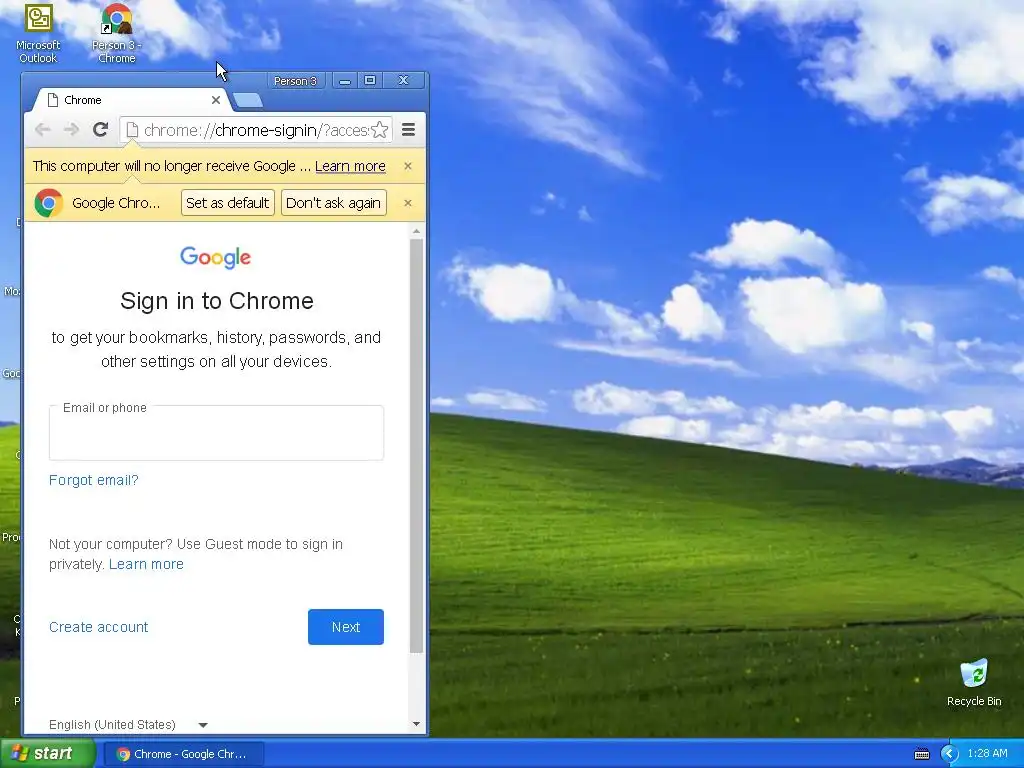
Task: Click the blue Next button
Action: tap(345, 627)
